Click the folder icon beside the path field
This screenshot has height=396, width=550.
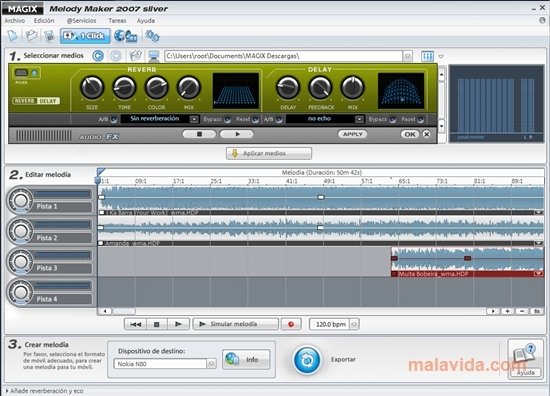point(135,56)
